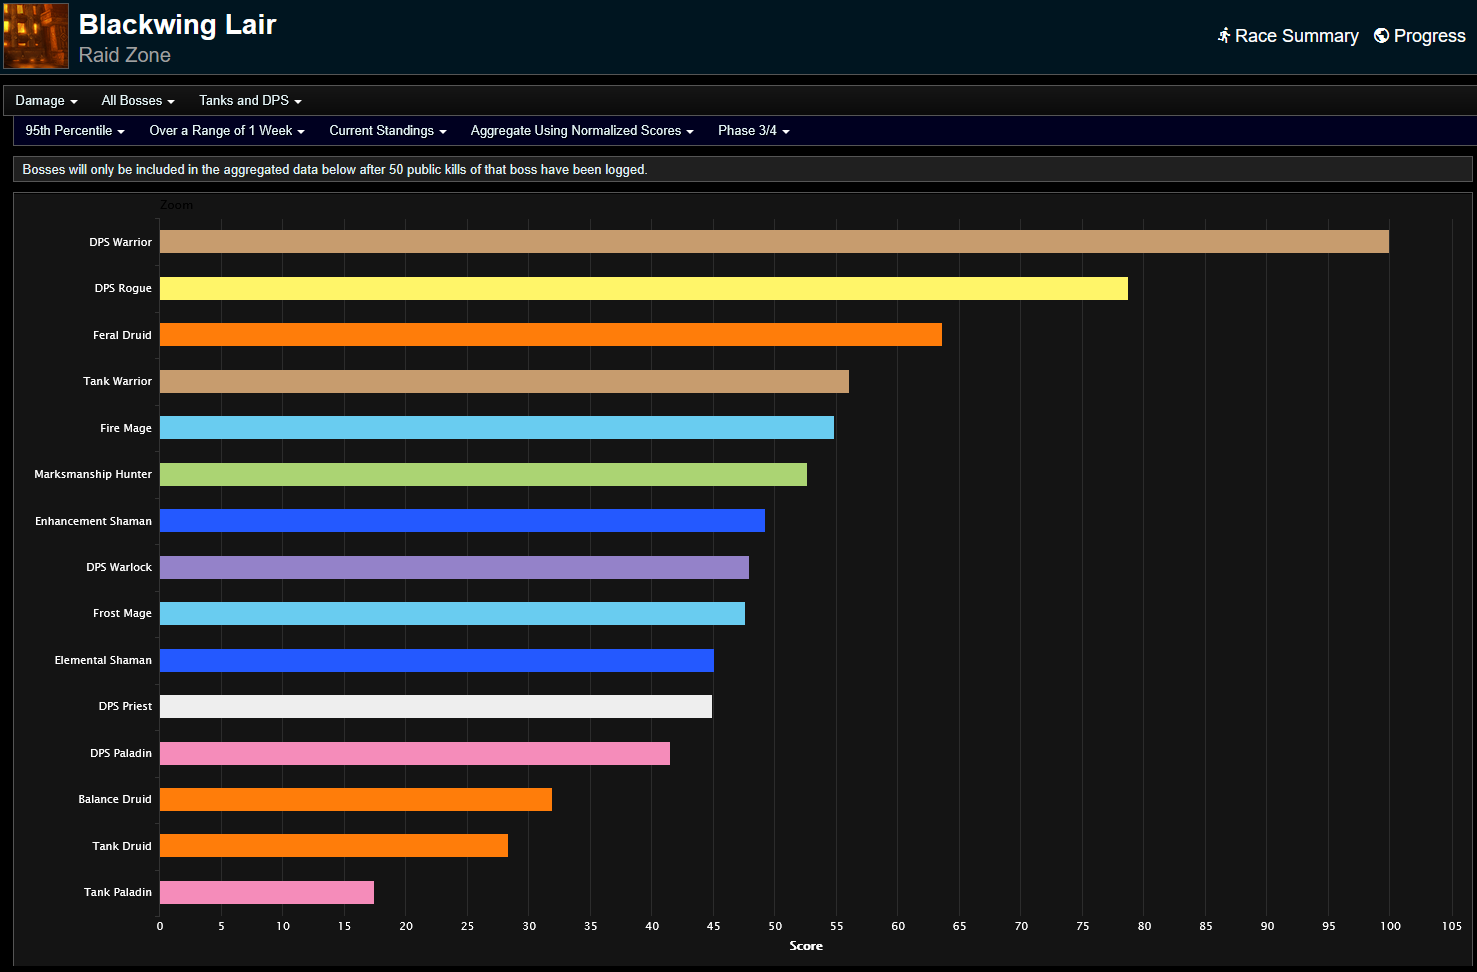Click the Enhancement Shaman bar
The width and height of the screenshot is (1477, 972).
click(460, 520)
